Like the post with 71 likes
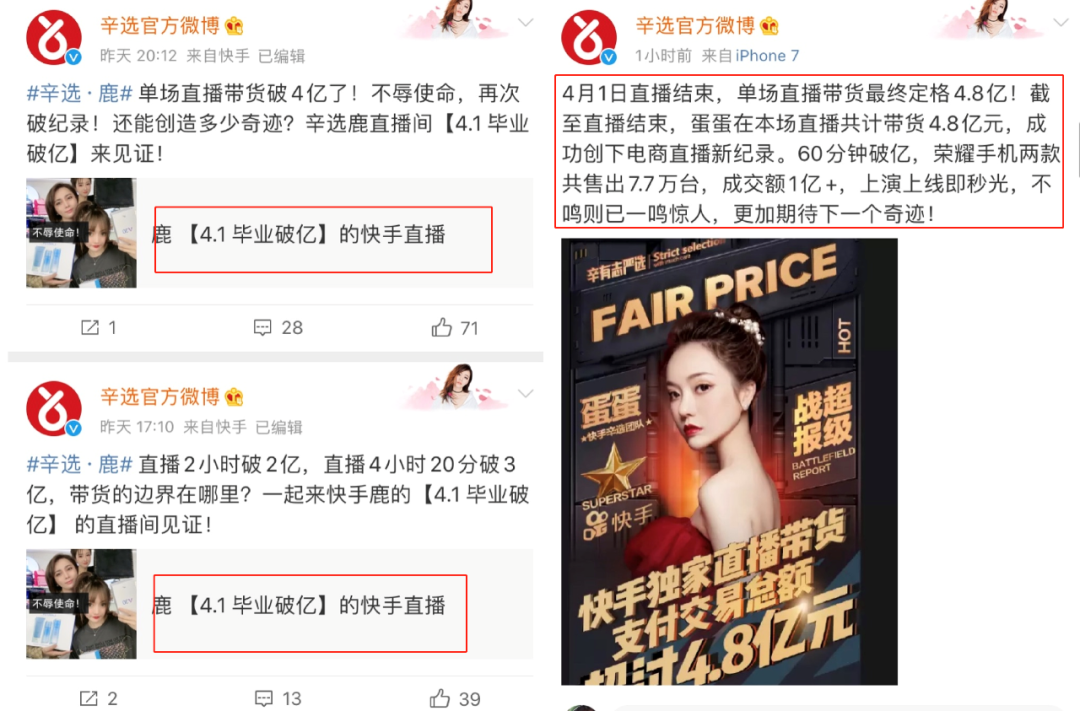Viewport: 1080px width, 711px height. point(442,327)
